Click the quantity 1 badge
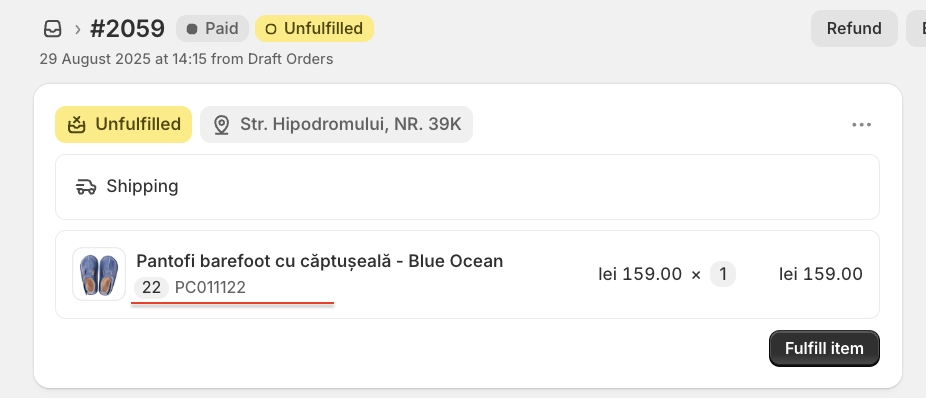 point(723,274)
